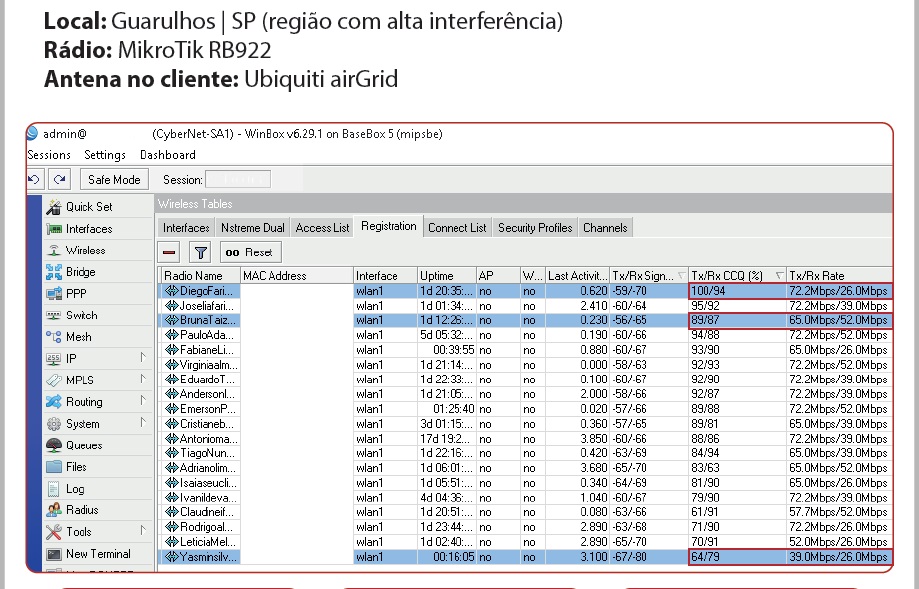Viewport: 919px width, 589px height.
Task: Switch to the Access List tab
Action: point(322,228)
